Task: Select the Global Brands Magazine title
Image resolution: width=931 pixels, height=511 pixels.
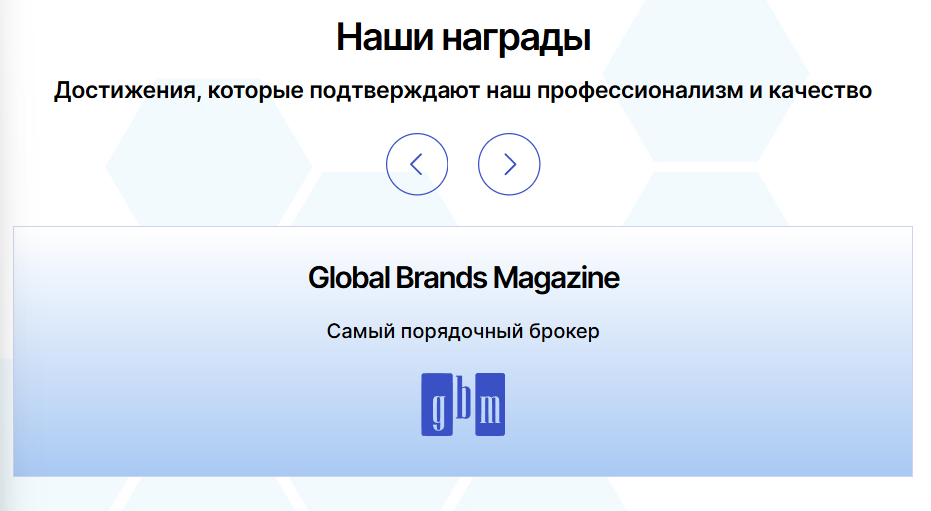Action: [x=463, y=278]
